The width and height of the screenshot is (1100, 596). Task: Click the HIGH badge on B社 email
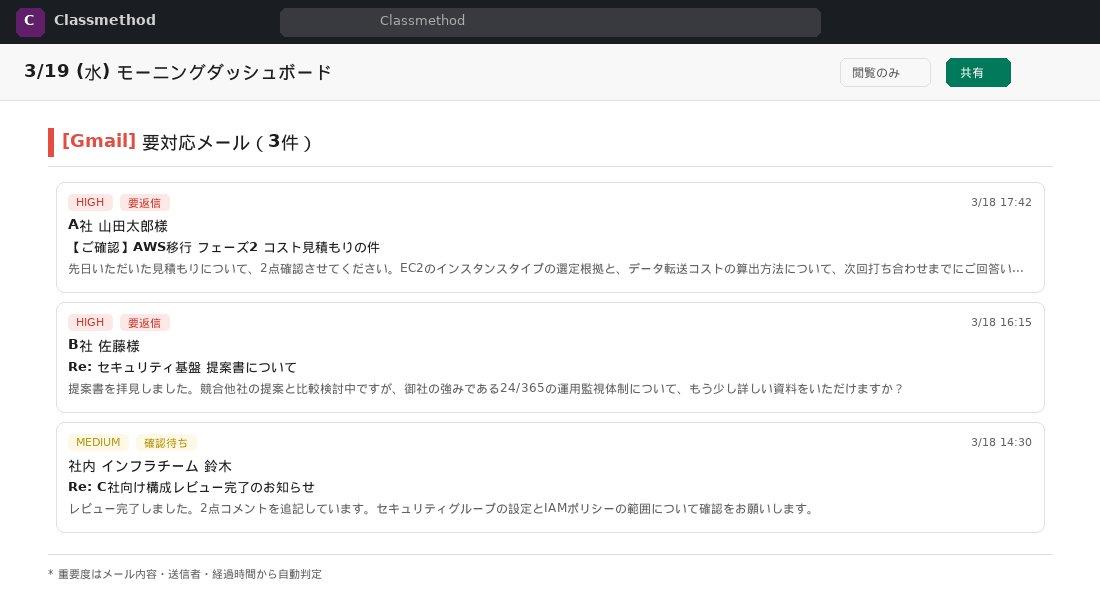(90, 322)
